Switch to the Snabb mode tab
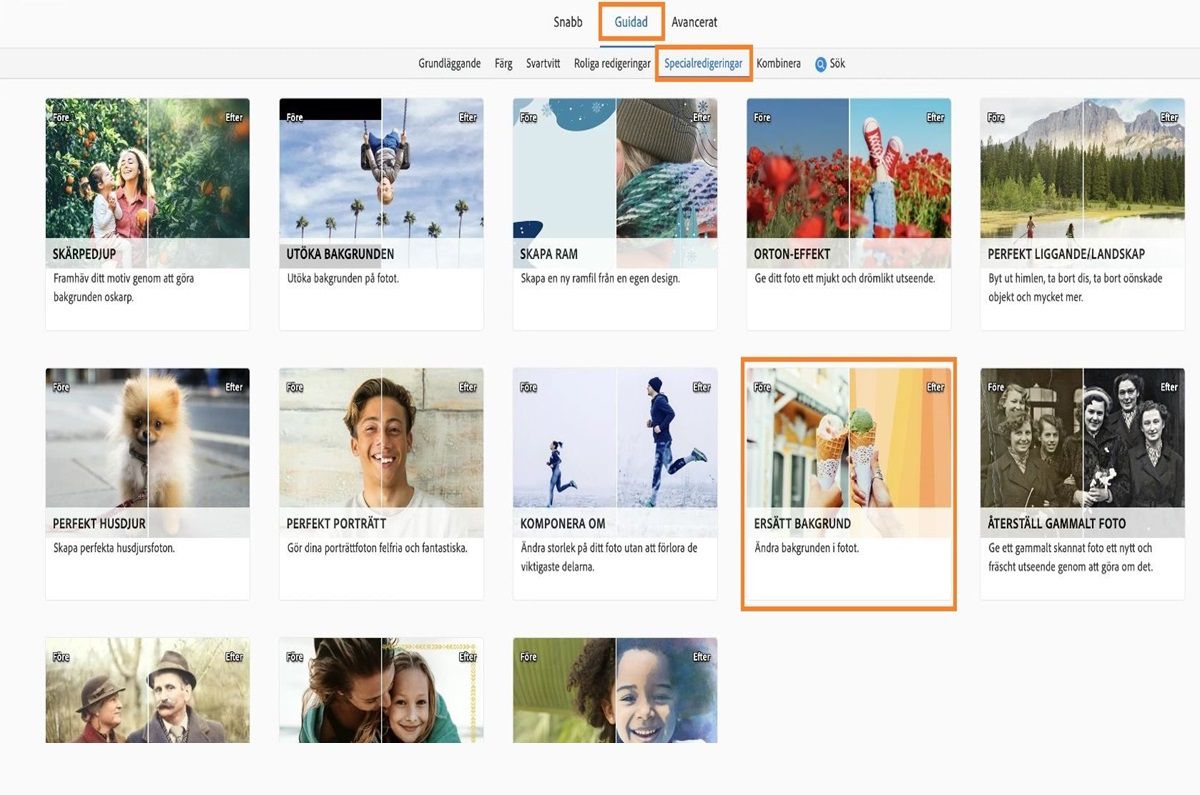 pos(568,22)
